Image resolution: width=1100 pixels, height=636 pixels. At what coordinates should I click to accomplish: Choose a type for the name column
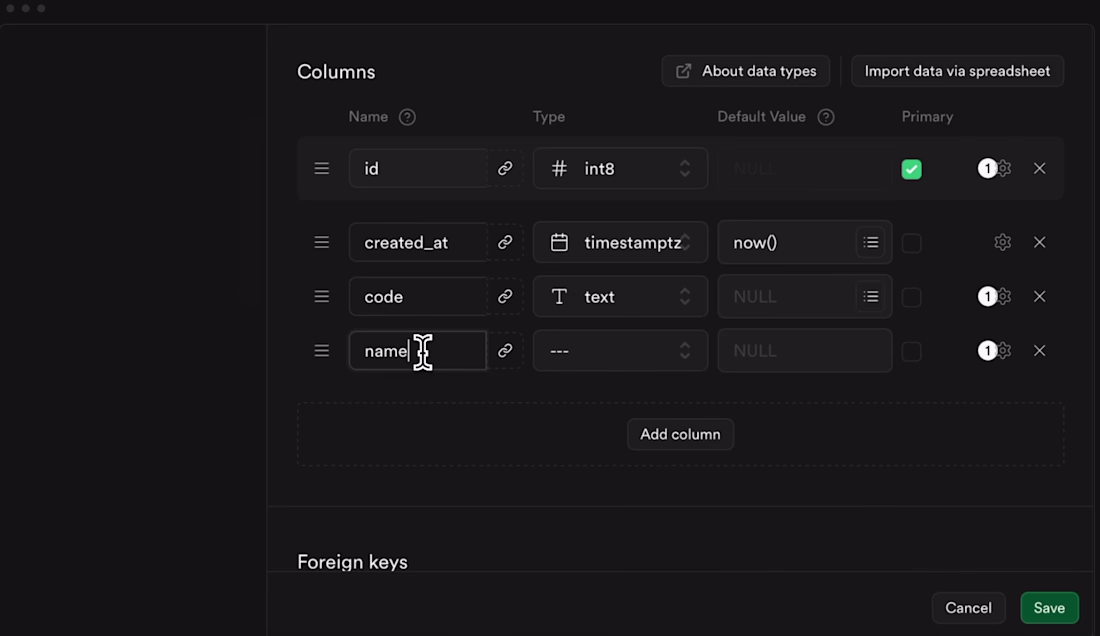(x=620, y=351)
